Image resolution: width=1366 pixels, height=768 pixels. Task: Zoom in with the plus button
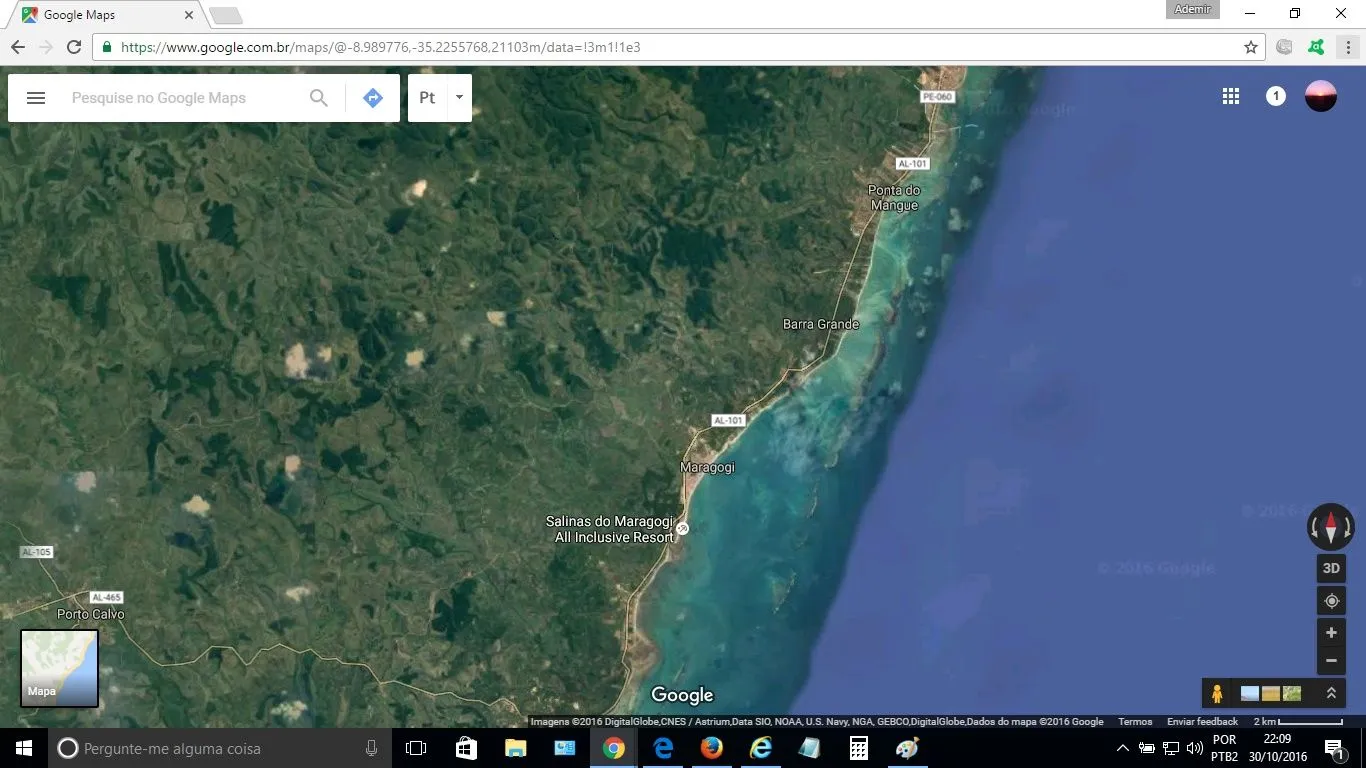[1331, 633]
